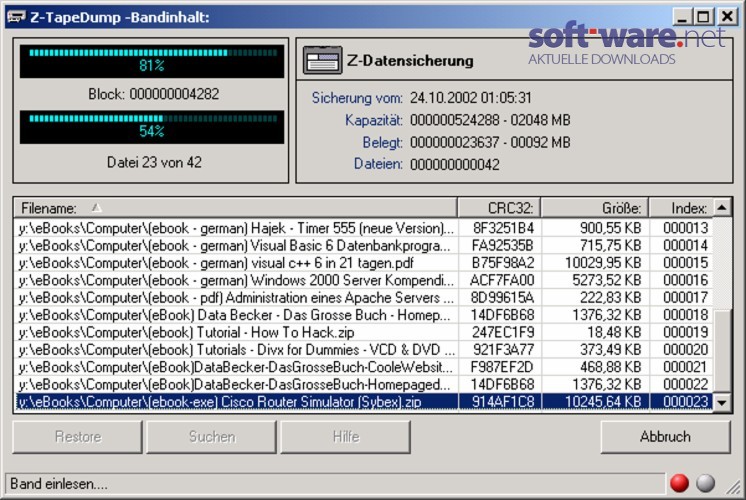
Task: Click size value 715,75 KB
Action: (610, 245)
